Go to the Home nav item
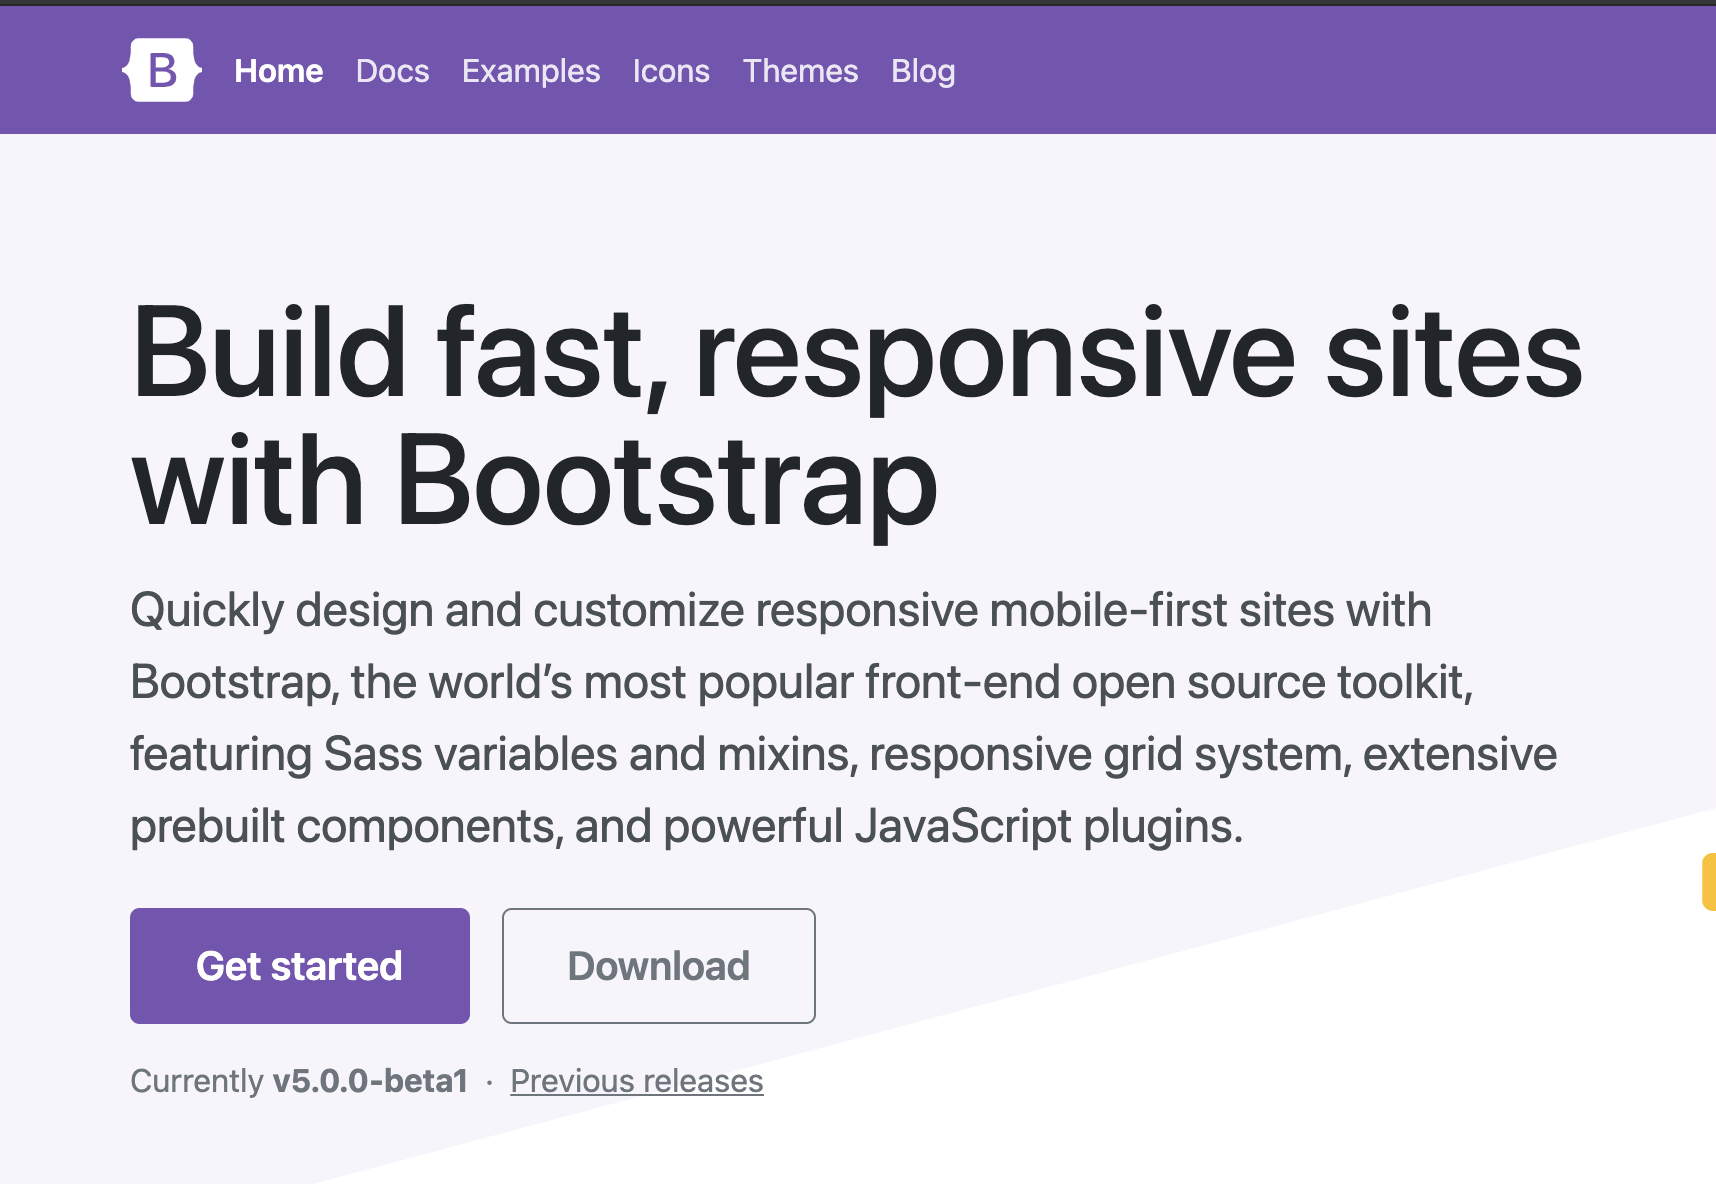The image size is (1716, 1184). coord(279,71)
